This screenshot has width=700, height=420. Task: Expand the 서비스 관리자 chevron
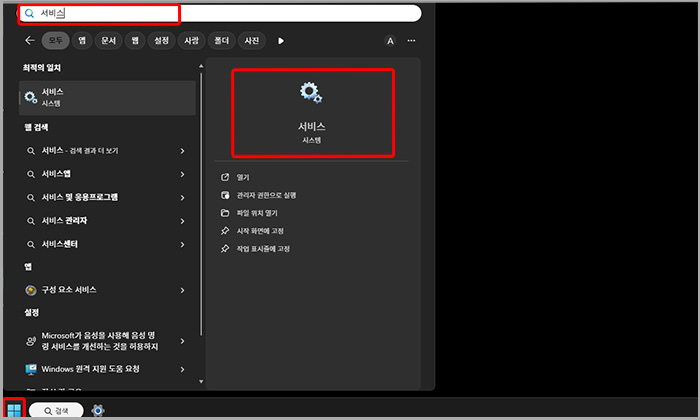click(x=182, y=221)
